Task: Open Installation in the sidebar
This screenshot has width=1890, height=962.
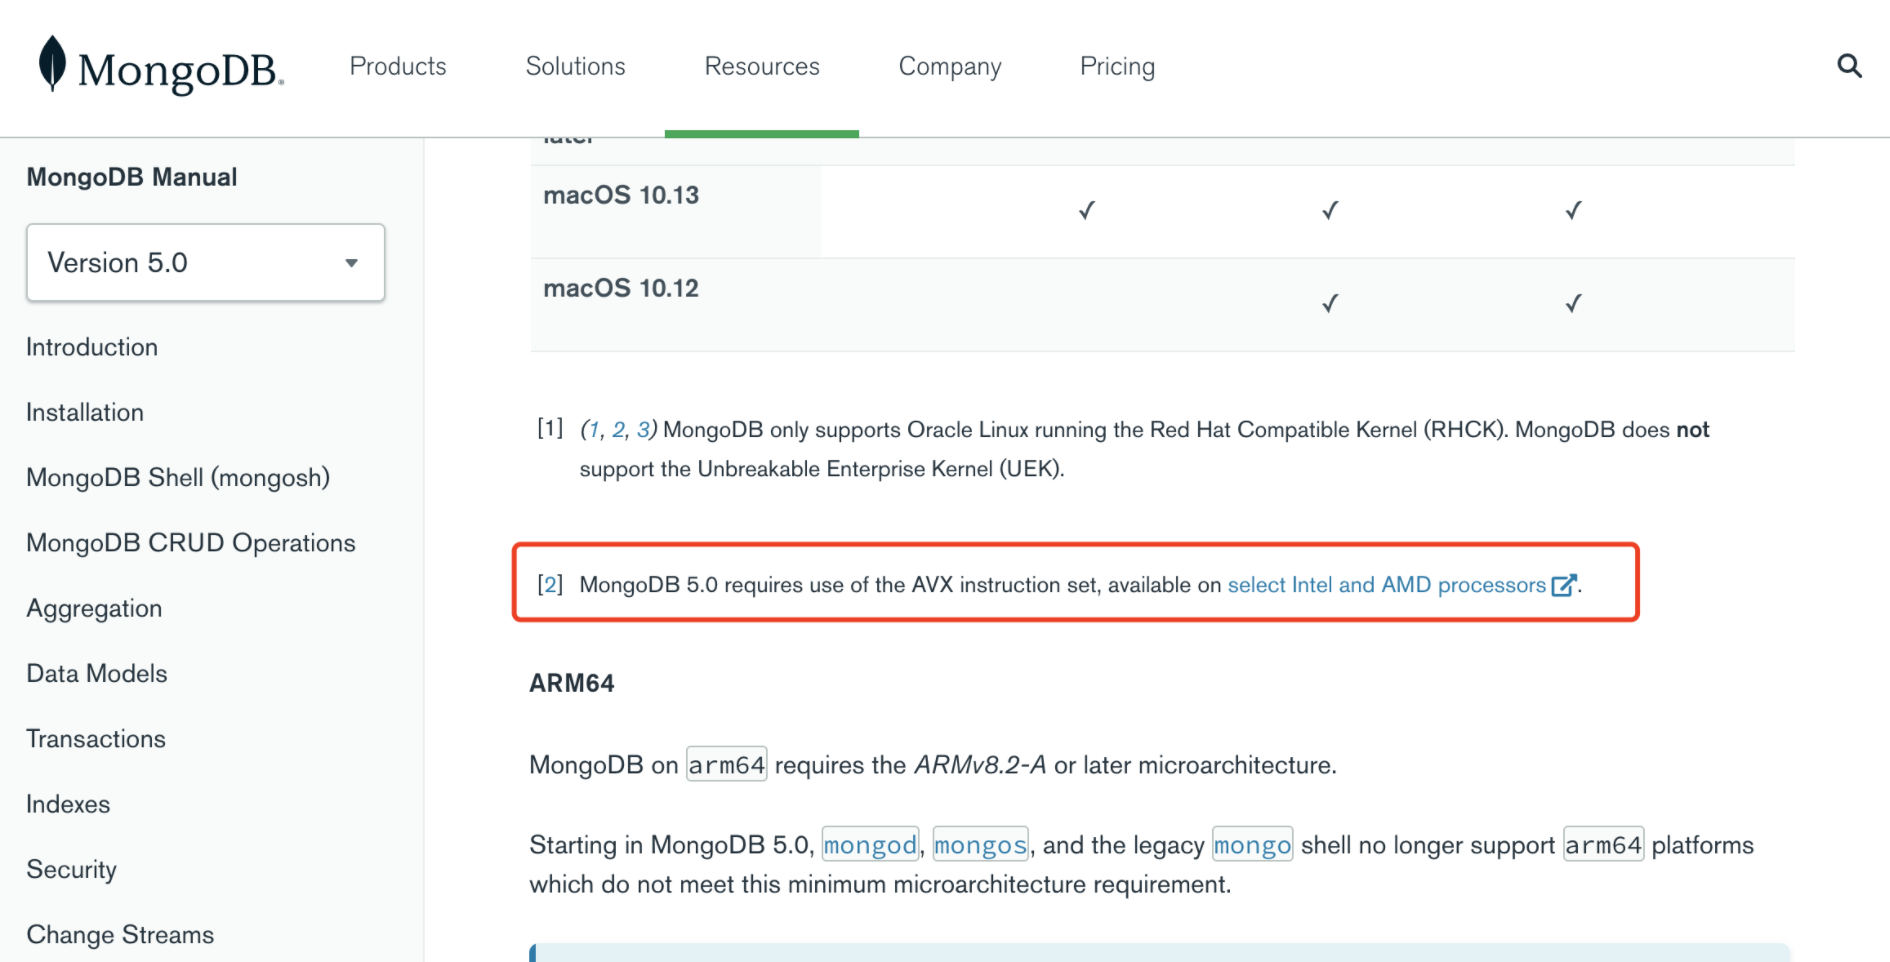Action: (x=85, y=412)
